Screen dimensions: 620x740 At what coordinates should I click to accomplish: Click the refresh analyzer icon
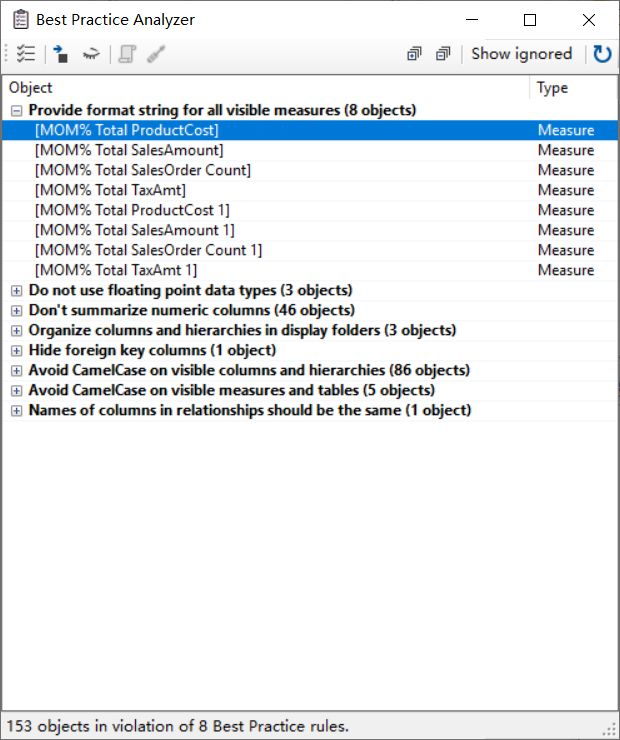click(602, 54)
